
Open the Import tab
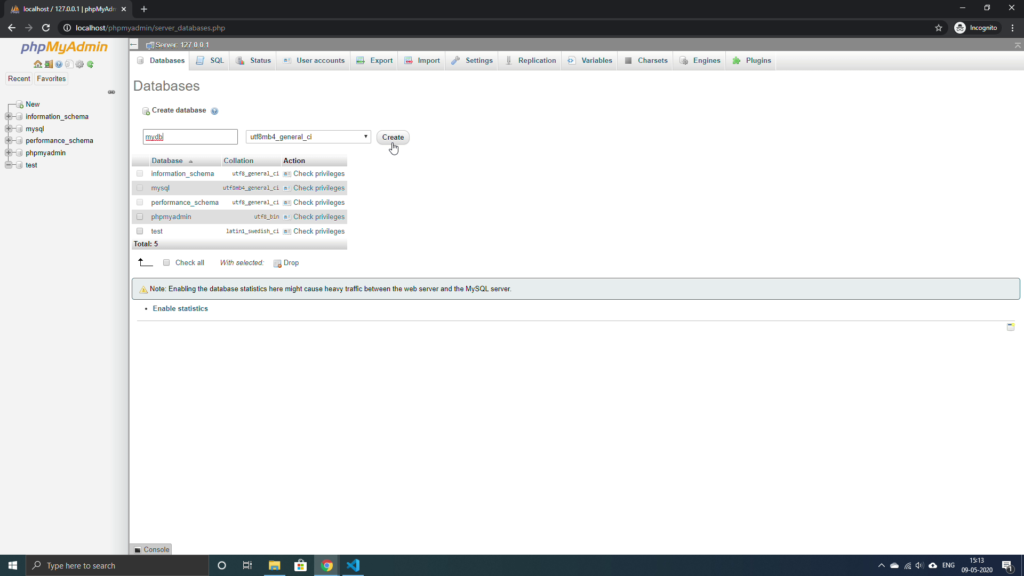point(423,61)
